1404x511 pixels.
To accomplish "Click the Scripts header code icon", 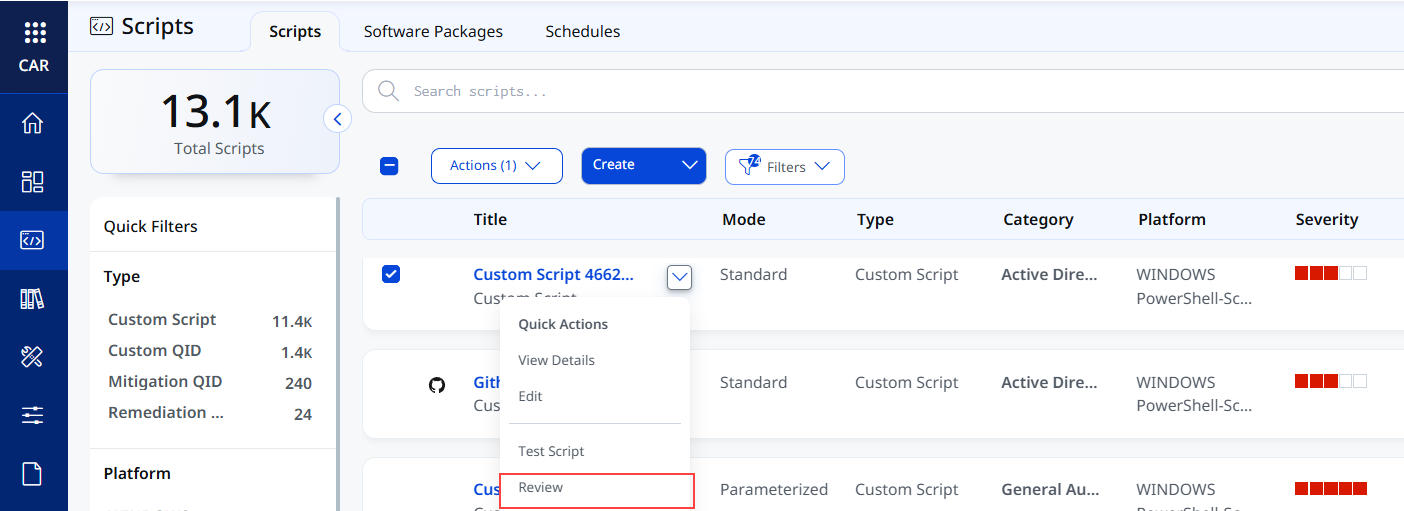I will (x=101, y=26).
